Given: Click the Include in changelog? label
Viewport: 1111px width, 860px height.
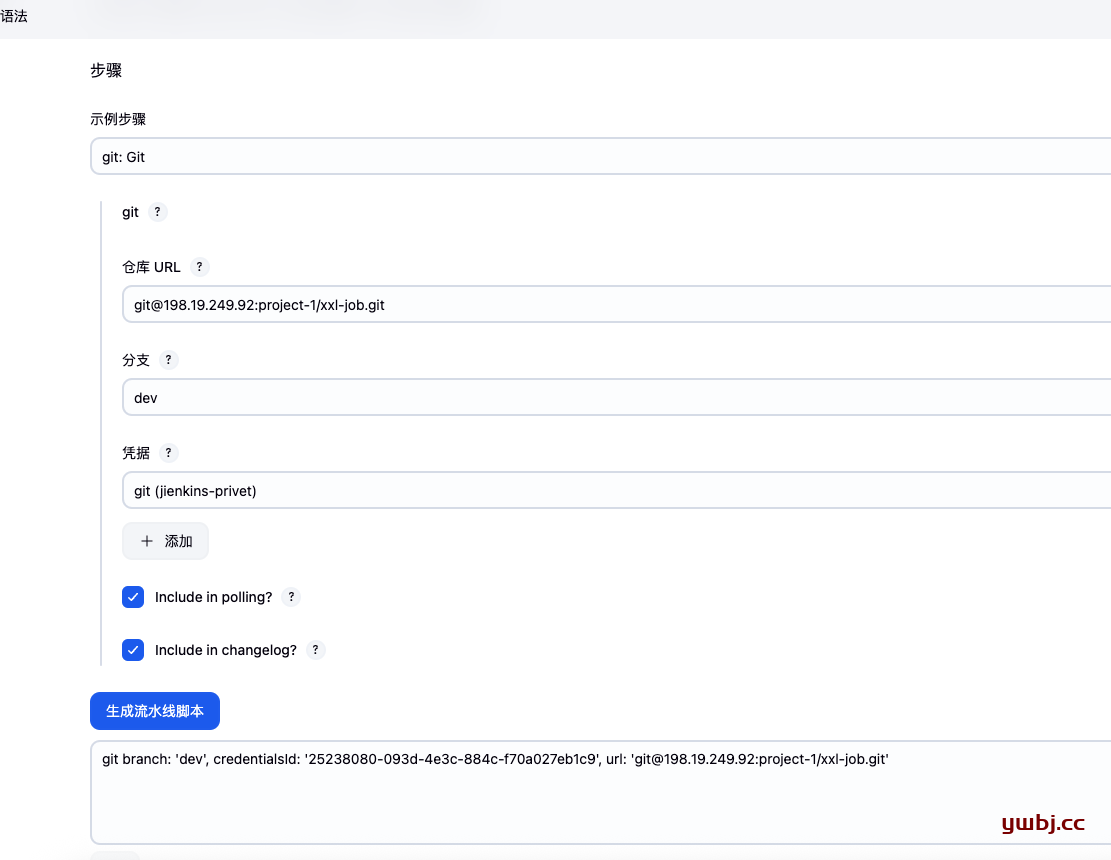Looking at the screenshot, I should point(225,650).
